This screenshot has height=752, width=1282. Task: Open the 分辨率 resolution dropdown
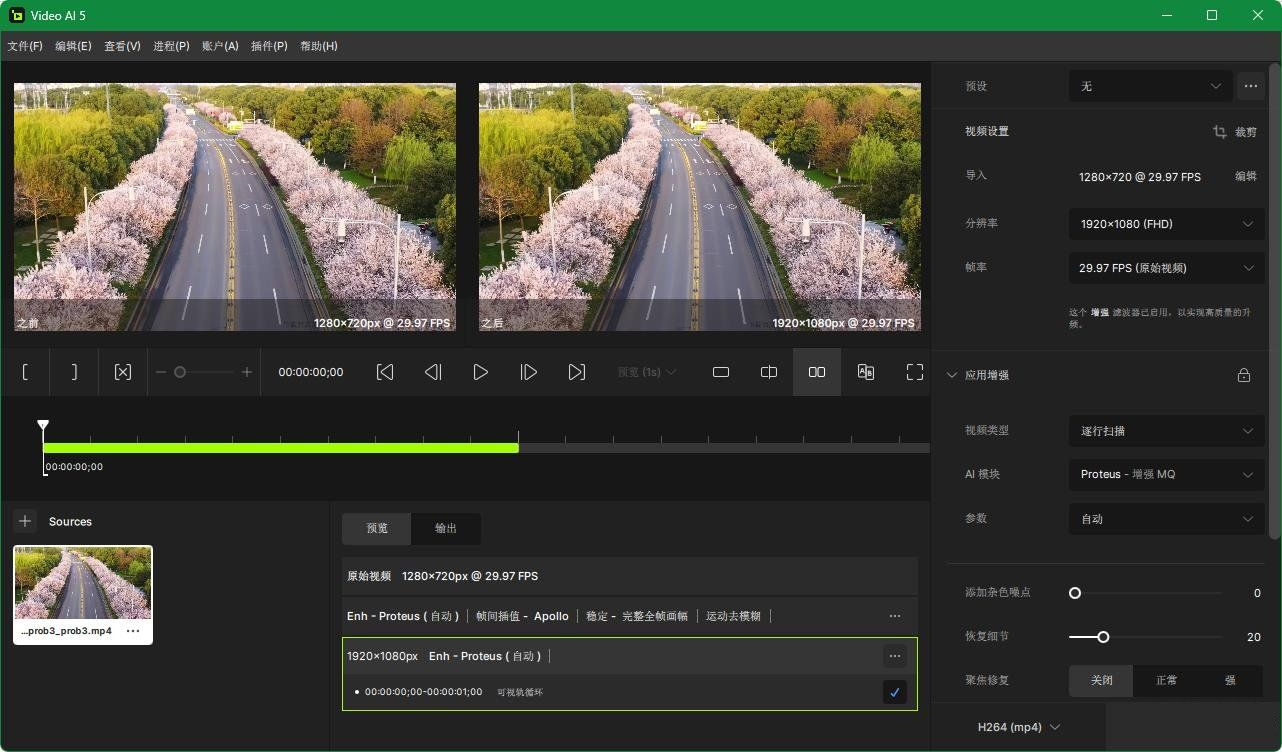tap(1166, 224)
